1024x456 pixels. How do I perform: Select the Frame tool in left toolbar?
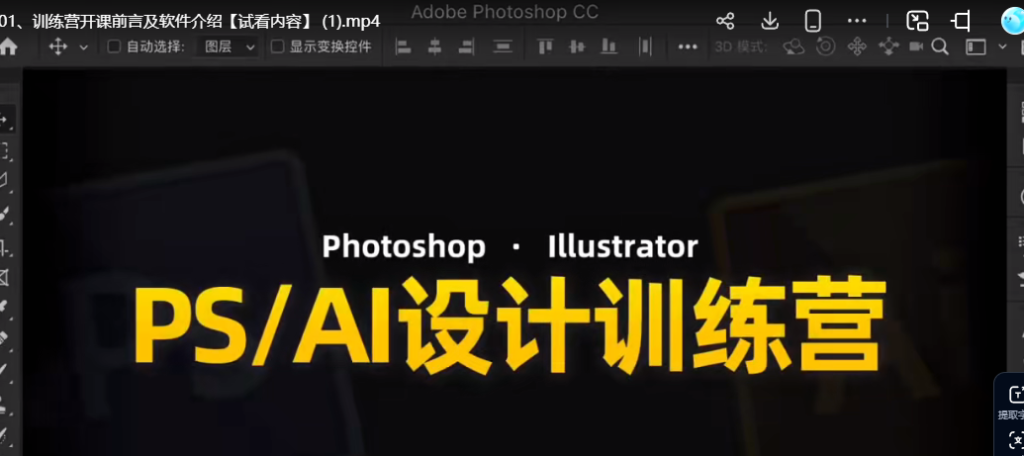coord(5,278)
